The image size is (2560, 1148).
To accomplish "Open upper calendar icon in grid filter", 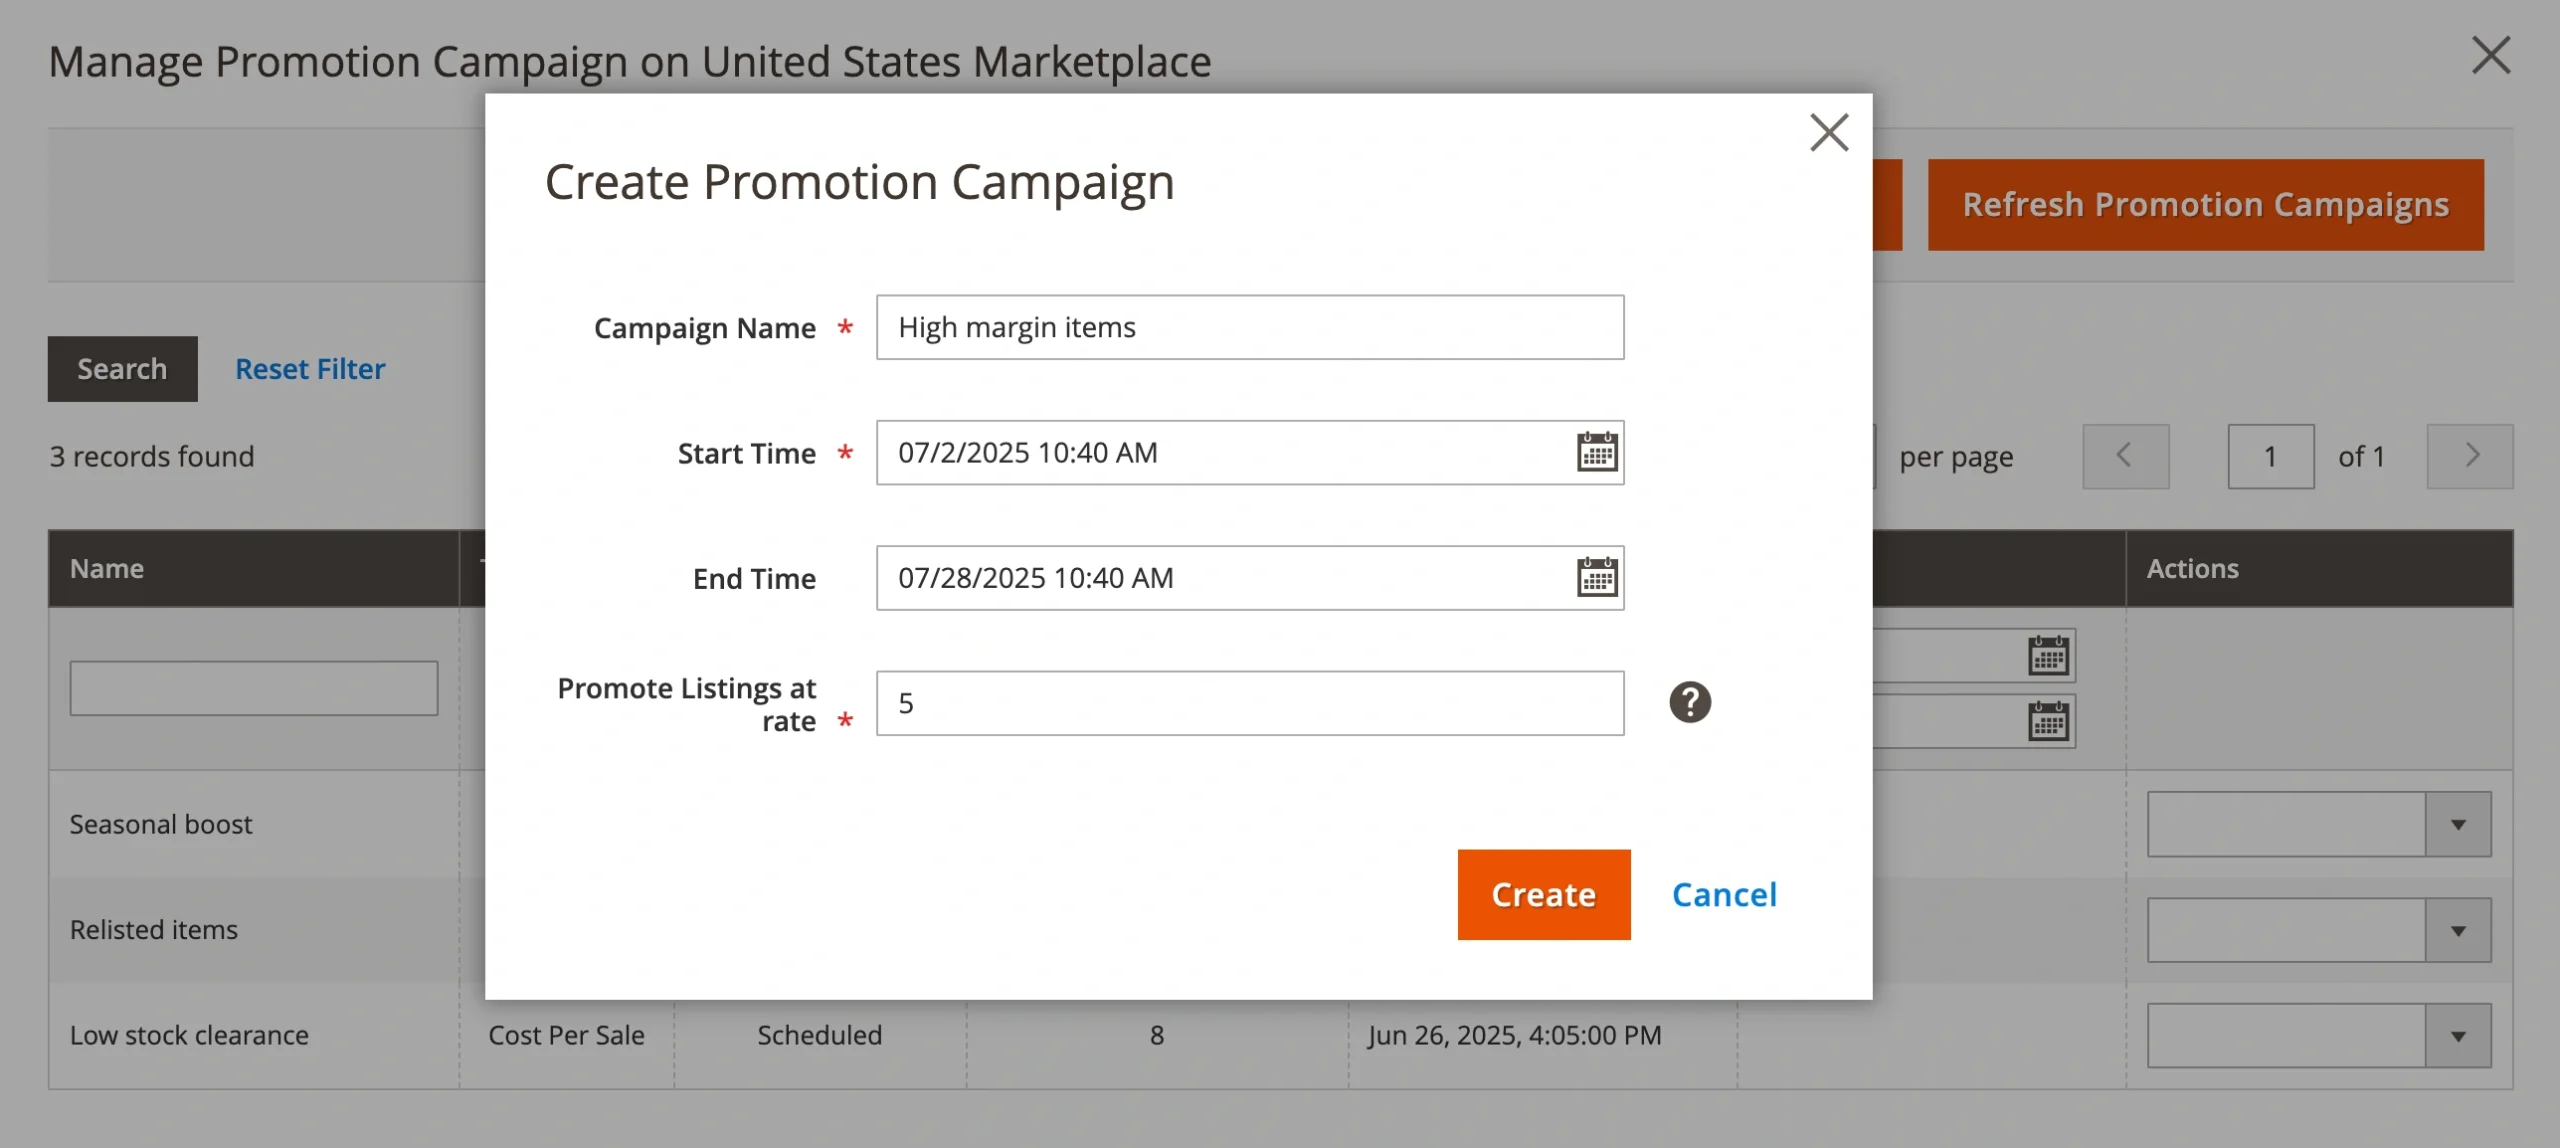I will click(2048, 656).
